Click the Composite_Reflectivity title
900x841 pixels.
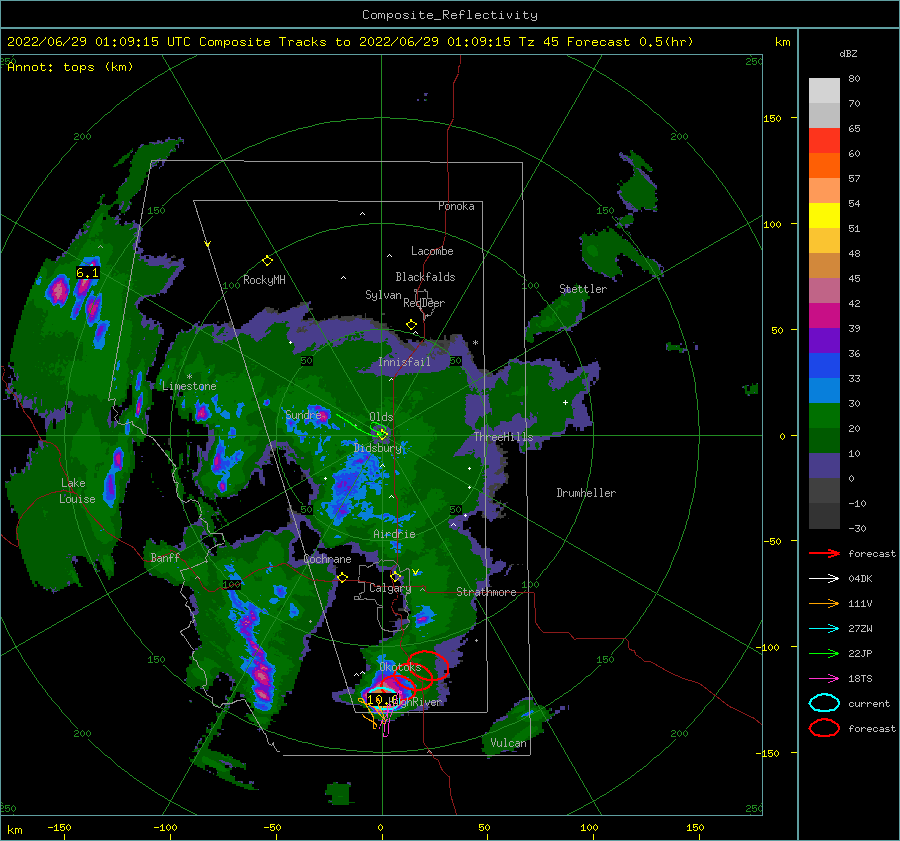point(450,15)
